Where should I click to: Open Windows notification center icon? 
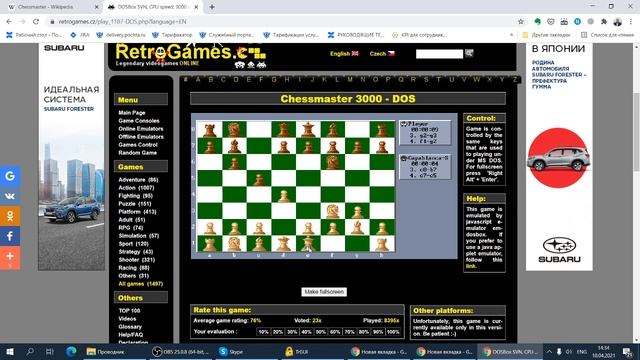[x=627, y=351]
